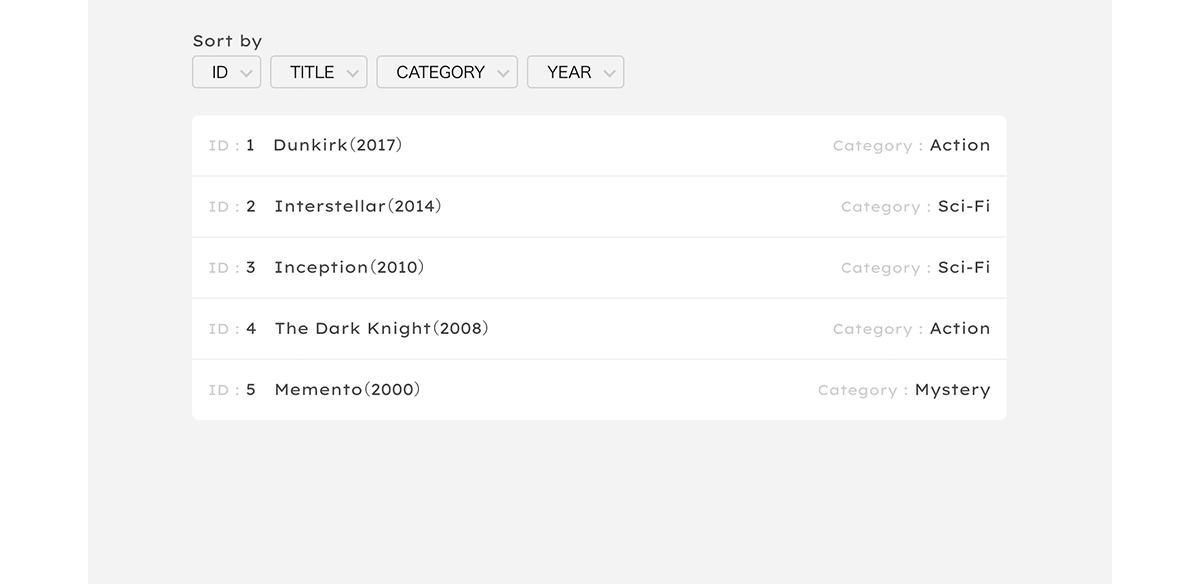The height and width of the screenshot is (584, 1200).
Task: Click the Action category on Dark Knight row
Action: (959, 328)
